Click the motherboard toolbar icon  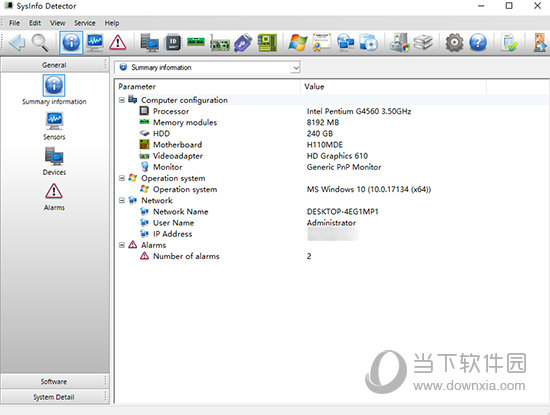pyautogui.click(x=267, y=43)
